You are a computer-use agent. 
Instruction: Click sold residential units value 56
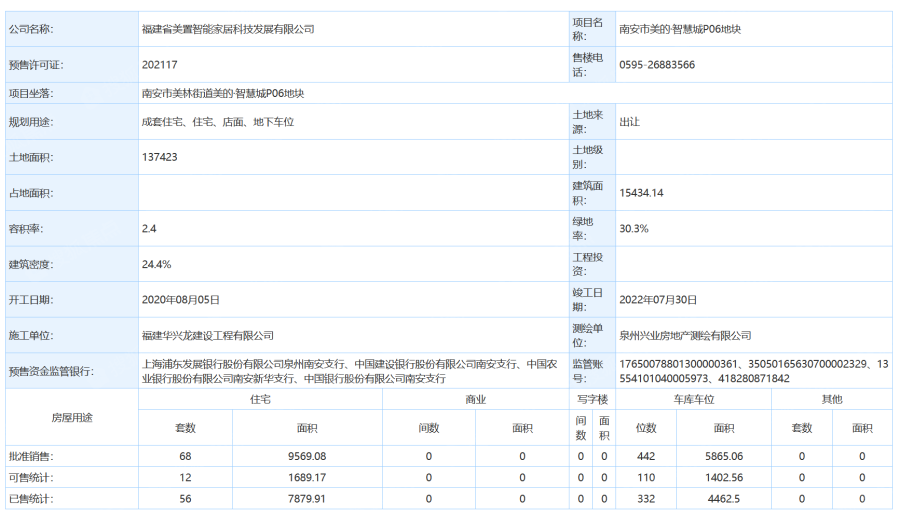[185, 499]
